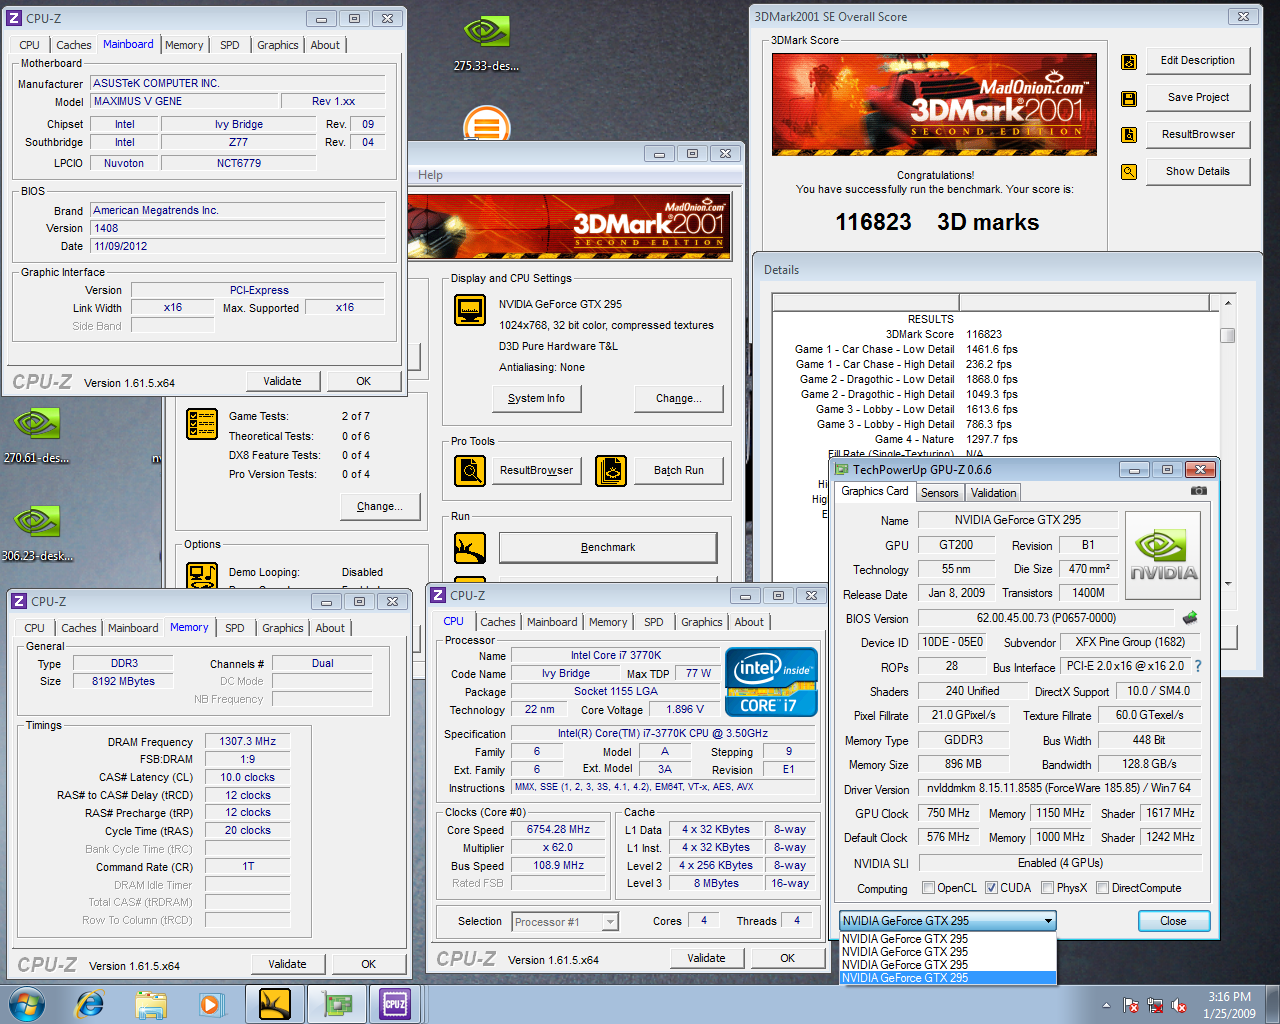Select the first GeForce GTX 295 list entry
Image resolution: width=1280 pixels, height=1024 pixels.
click(x=947, y=939)
